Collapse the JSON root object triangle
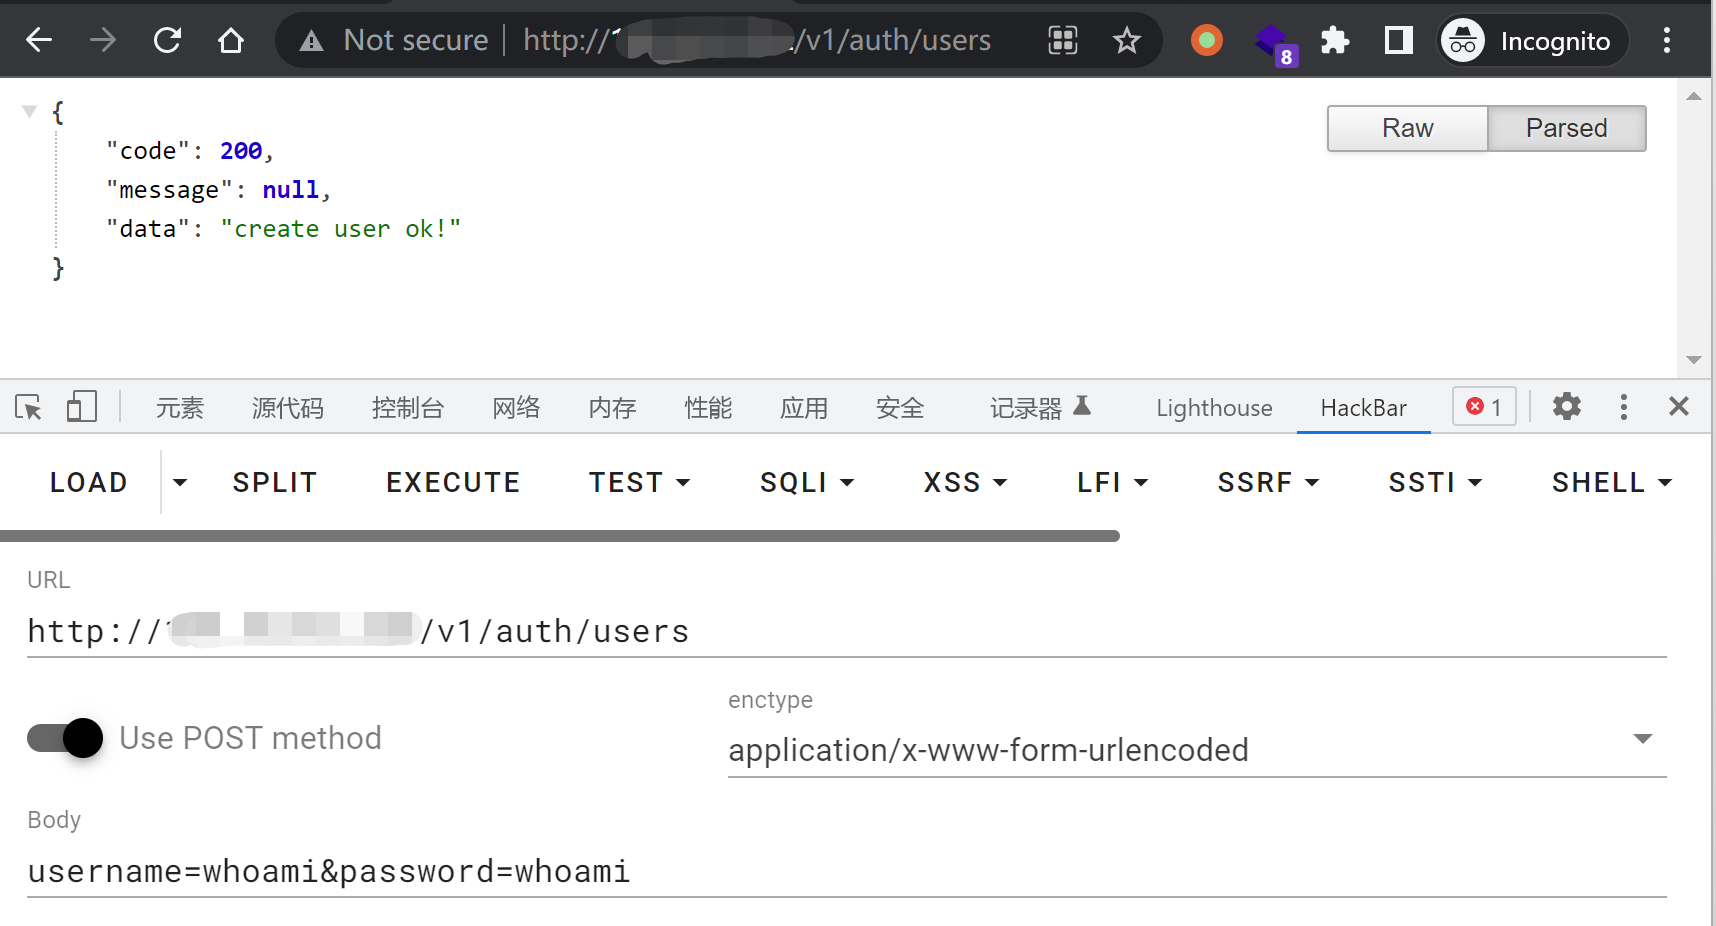The image size is (1716, 926). pyautogui.click(x=30, y=111)
